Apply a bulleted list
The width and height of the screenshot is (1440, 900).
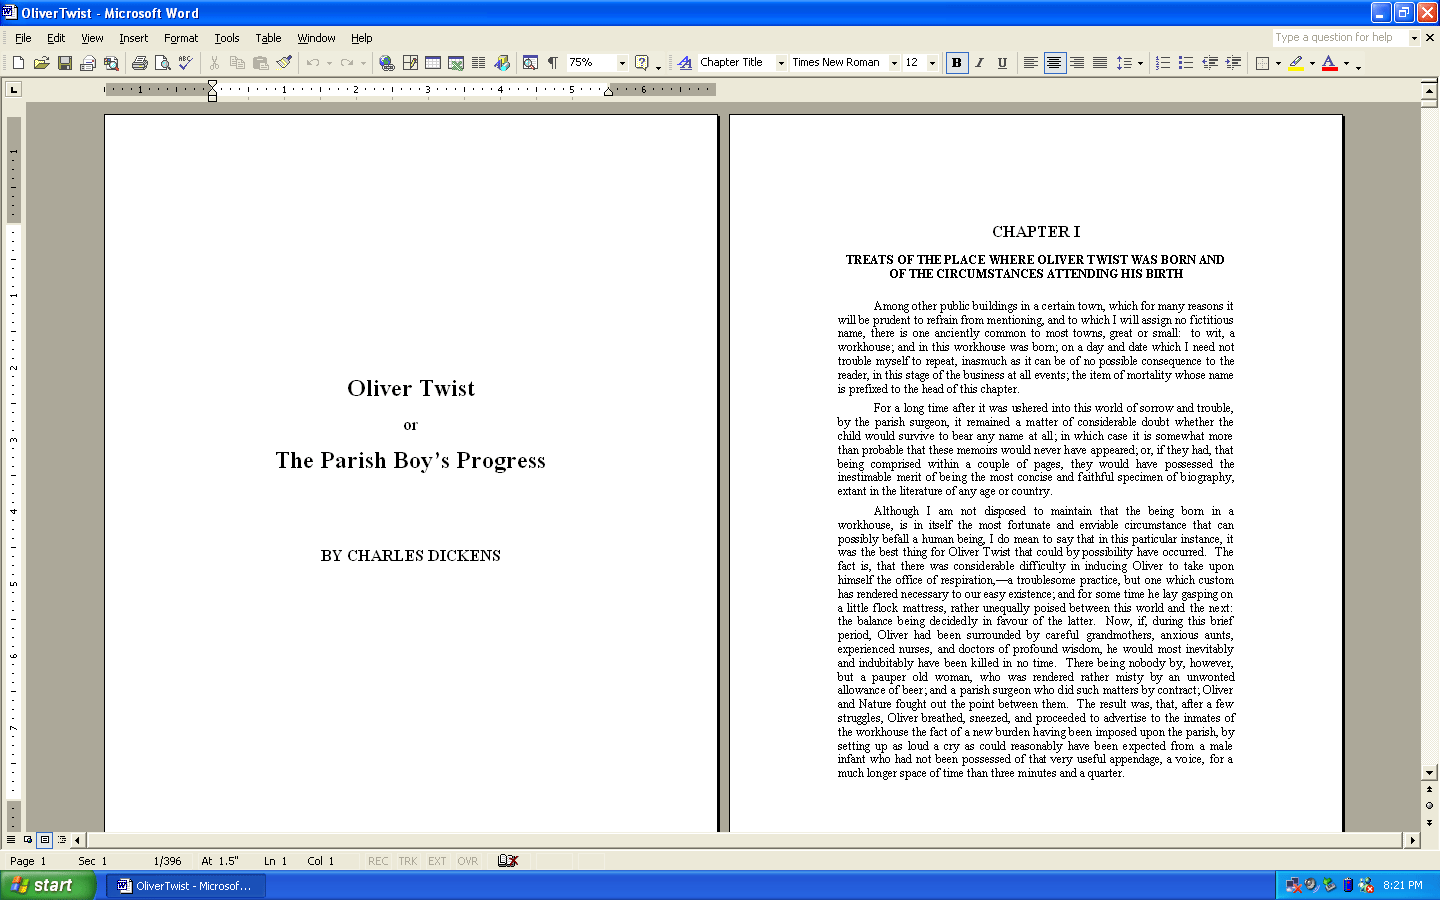click(x=1186, y=63)
